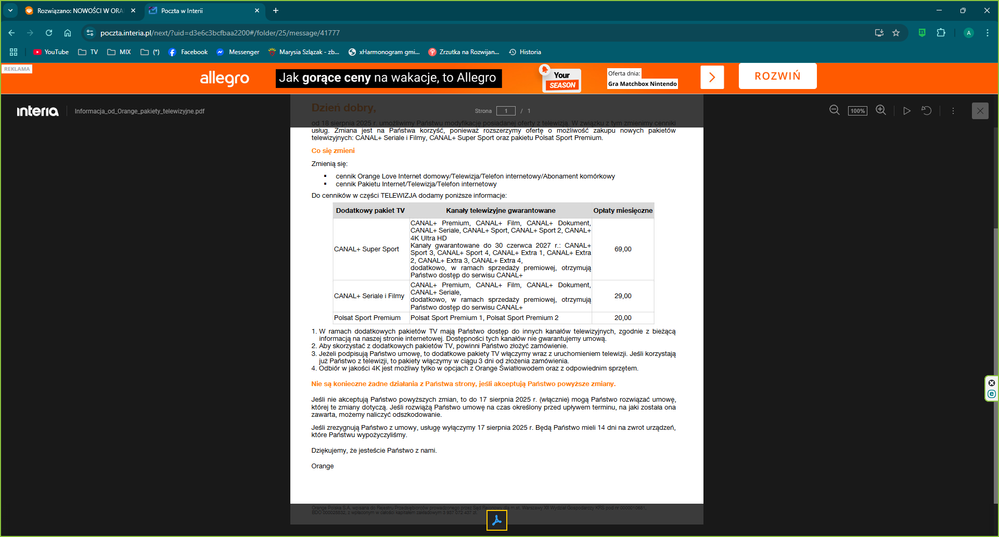This screenshot has height=537, width=999.
Task: Click the 'Orange' signature text
Action: (322, 466)
